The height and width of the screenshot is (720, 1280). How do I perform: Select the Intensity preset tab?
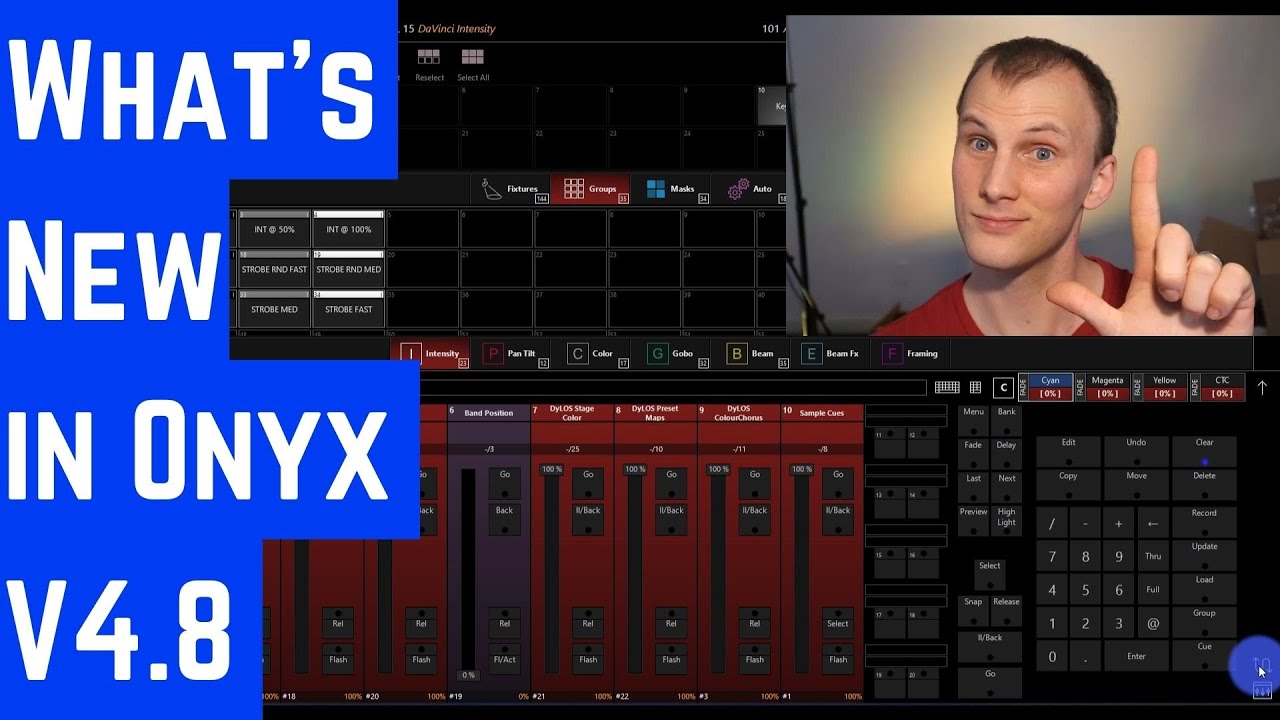[x=430, y=353]
